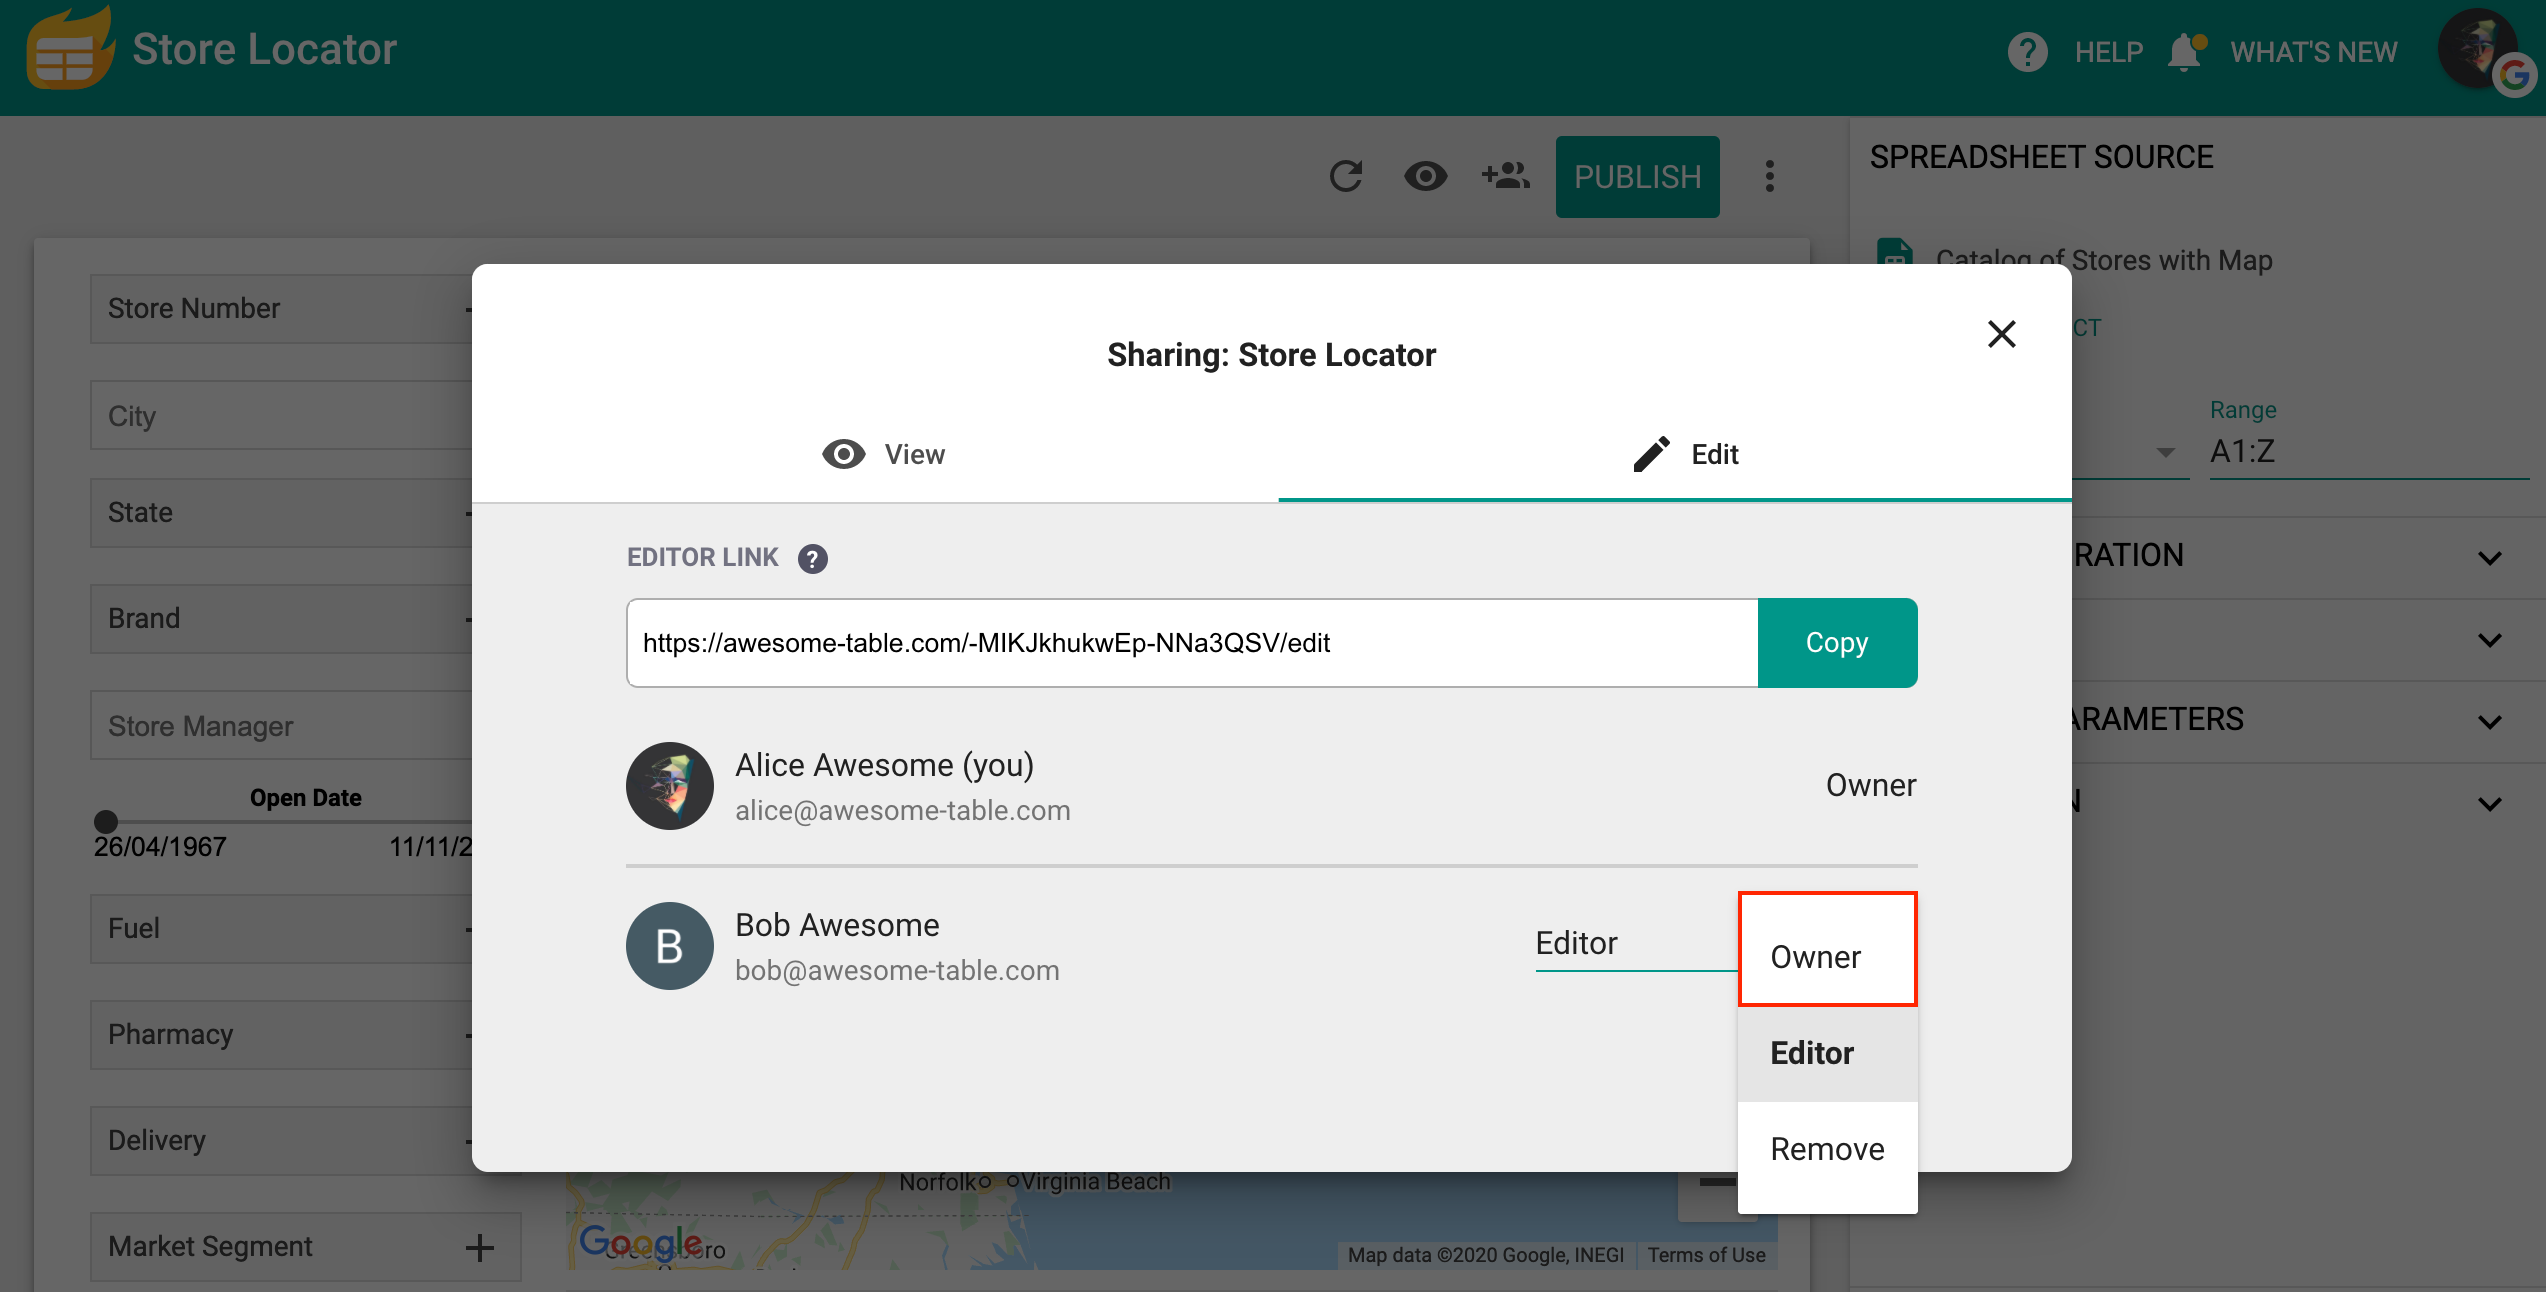
Task: Click the City filter field
Action: (x=281, y=416)
